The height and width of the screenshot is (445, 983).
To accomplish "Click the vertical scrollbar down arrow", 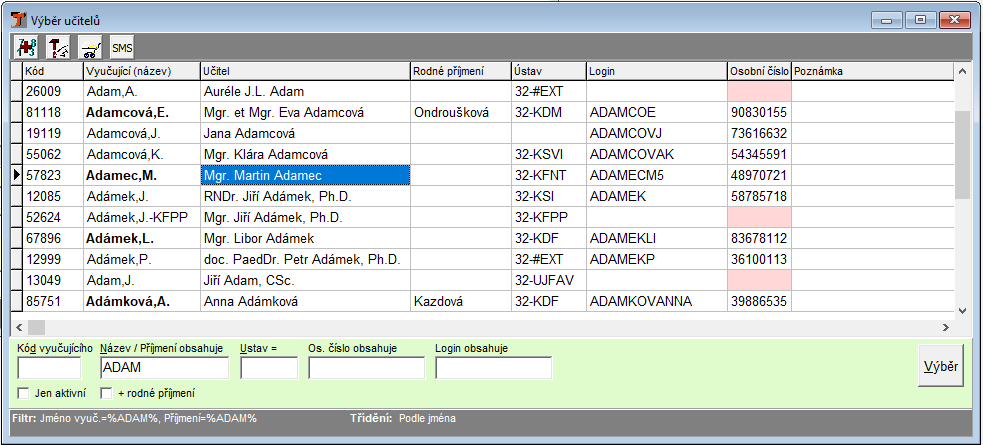I will [x=962, y=310].
